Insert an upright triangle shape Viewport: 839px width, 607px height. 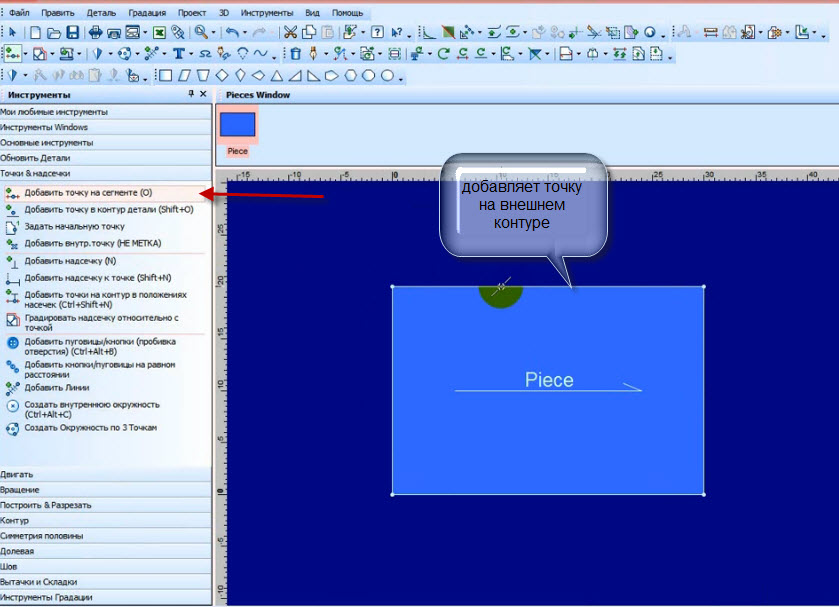[277, 75]
